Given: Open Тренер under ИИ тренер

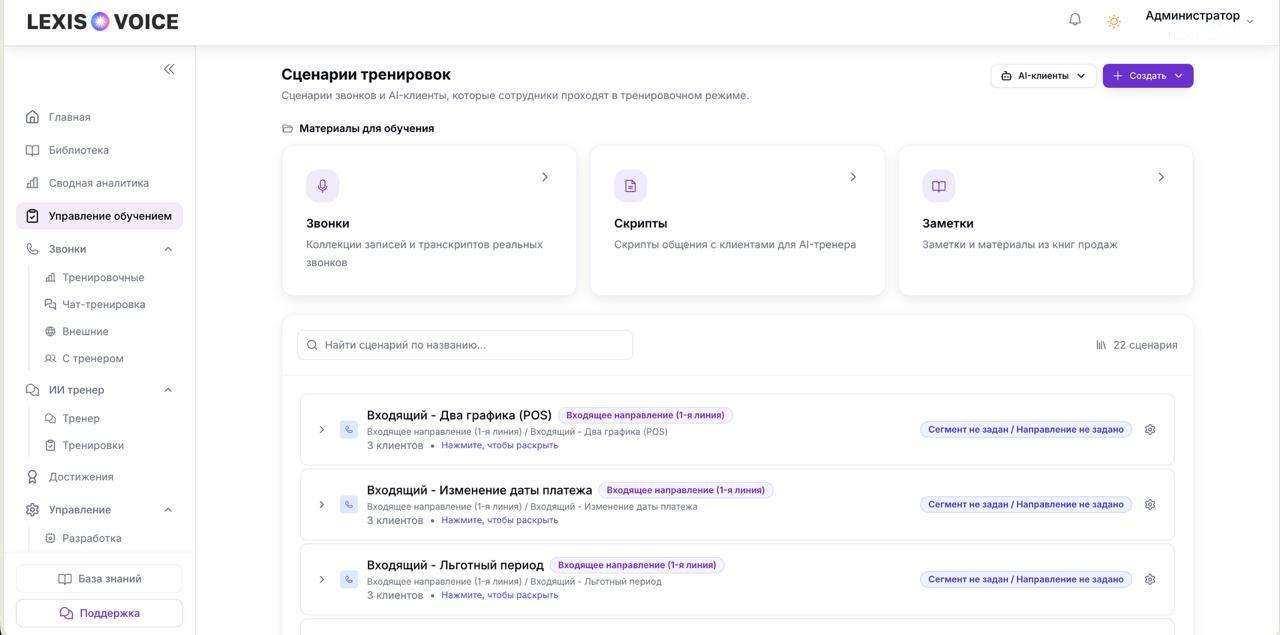Looking at the screenshot, I should point(81,418).
